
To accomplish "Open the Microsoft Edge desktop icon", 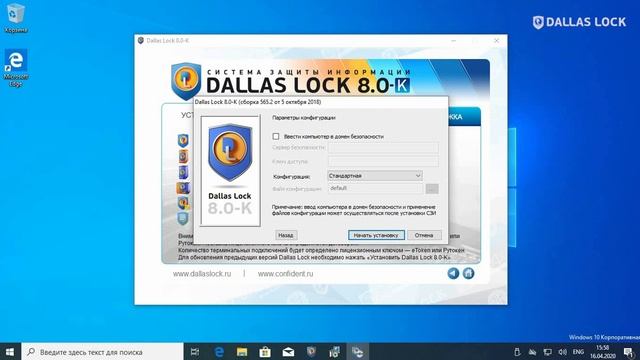I will tap(16, 68).
